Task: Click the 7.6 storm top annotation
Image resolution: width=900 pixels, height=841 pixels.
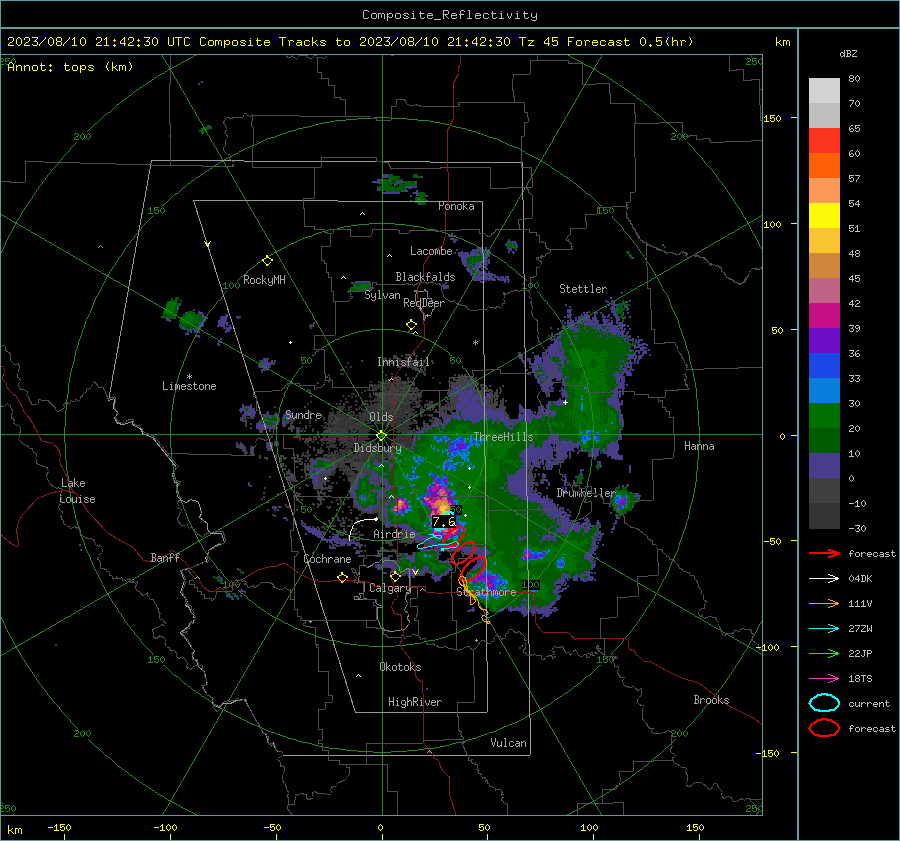Action: click(444, 521)
